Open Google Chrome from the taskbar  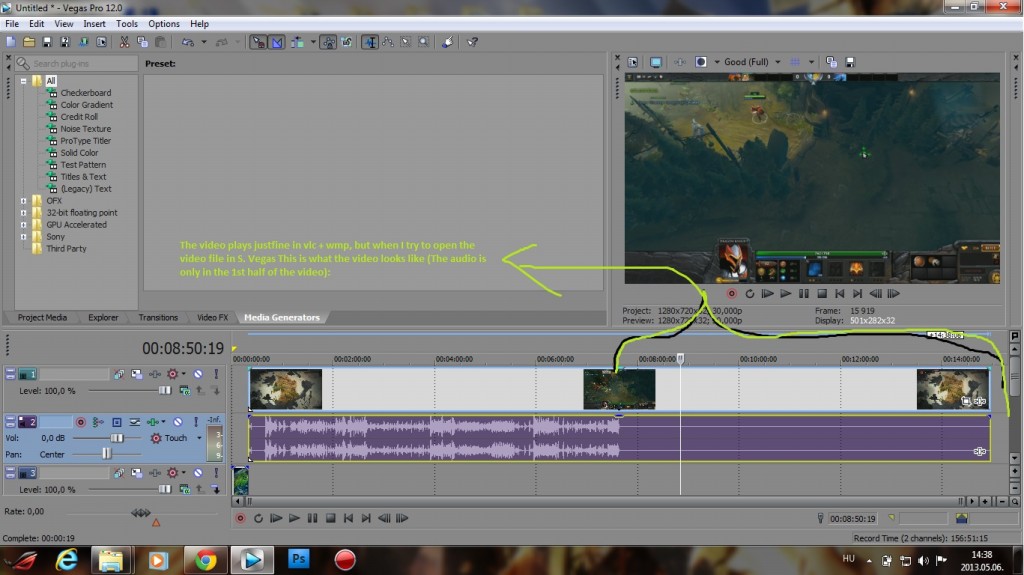[x=205, y=560]
